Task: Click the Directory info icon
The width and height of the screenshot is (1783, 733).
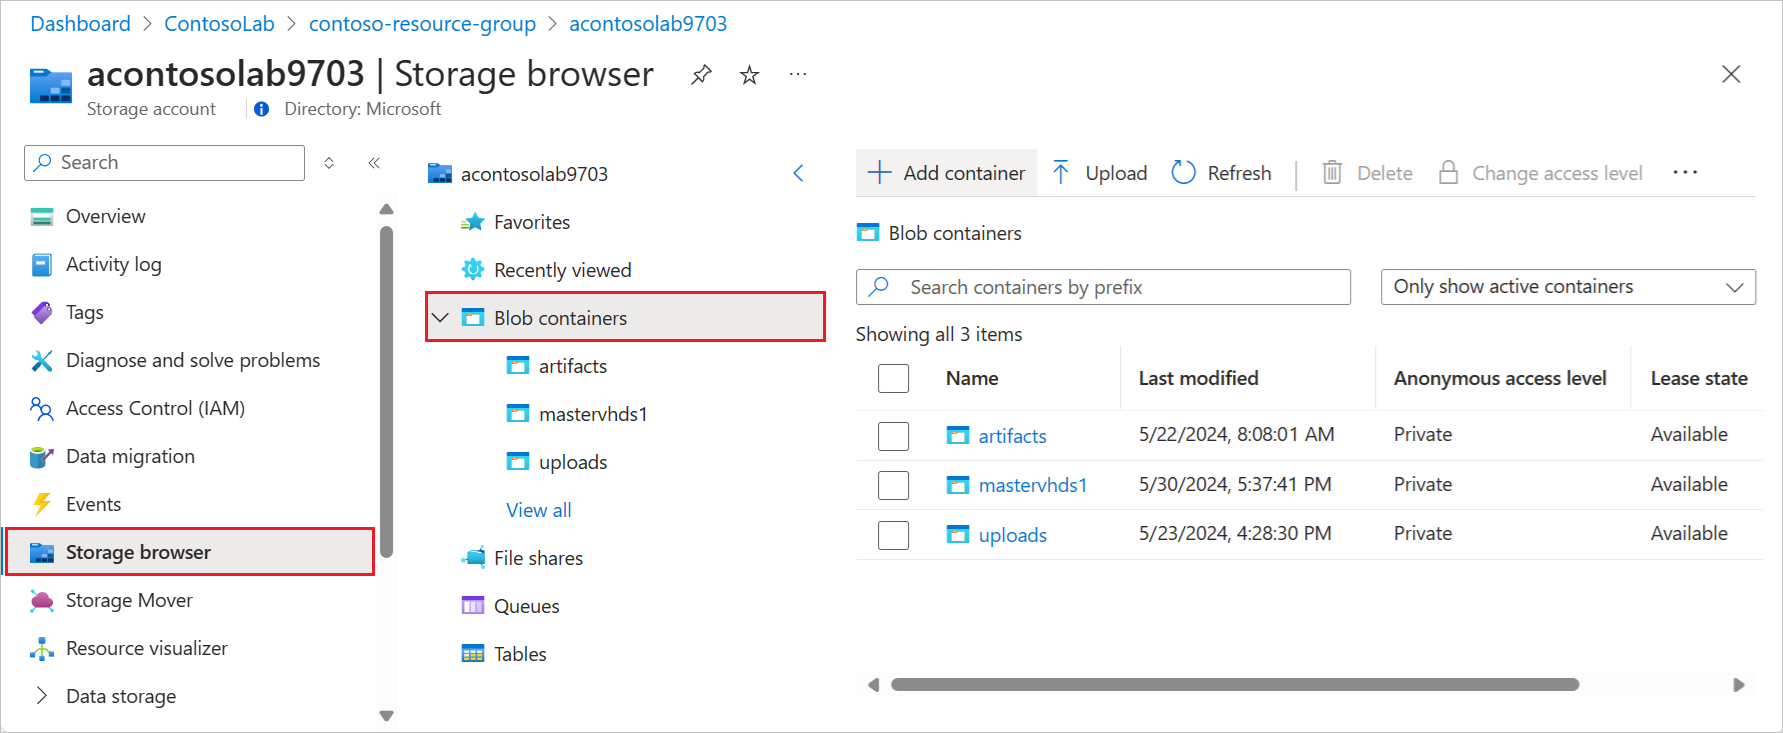Action: pos(261,109)
